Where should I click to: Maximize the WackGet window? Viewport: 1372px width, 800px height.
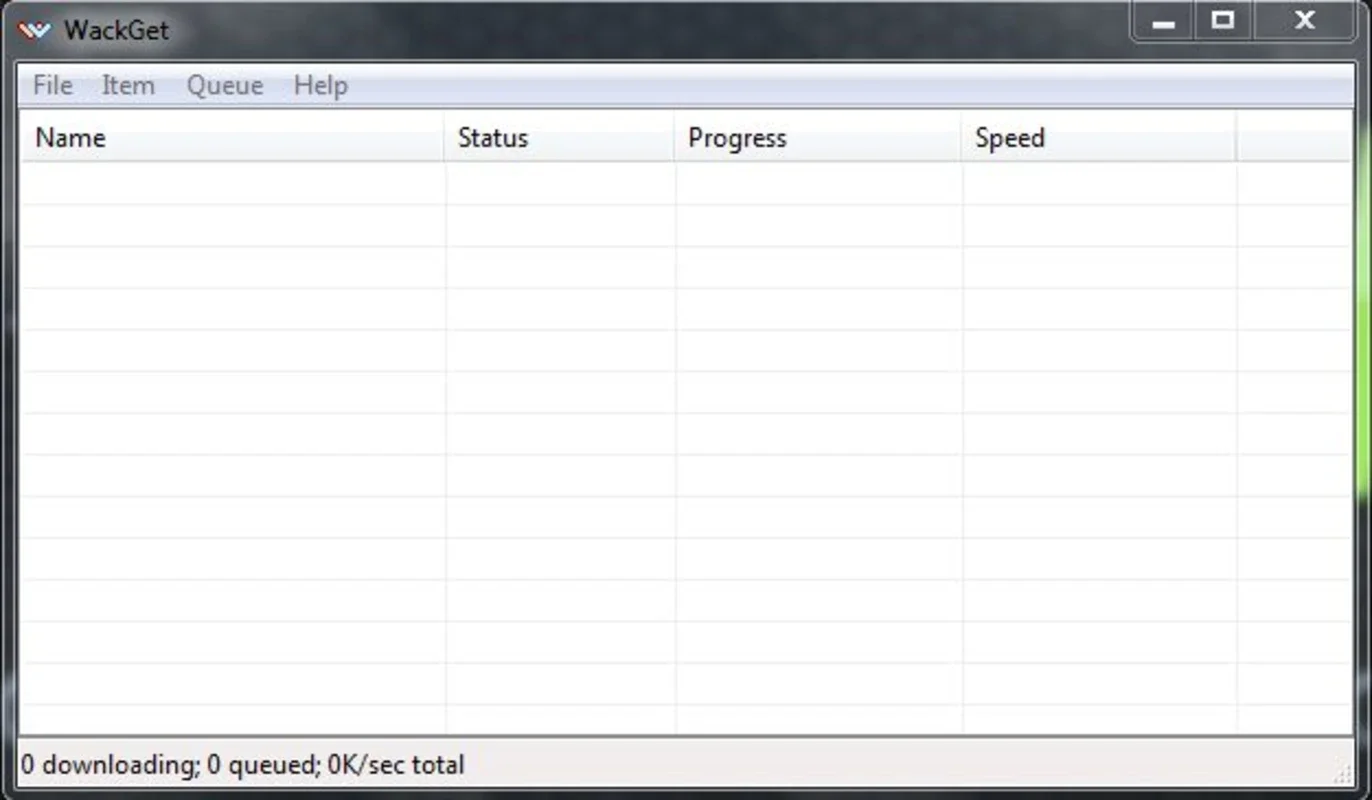1222,21
